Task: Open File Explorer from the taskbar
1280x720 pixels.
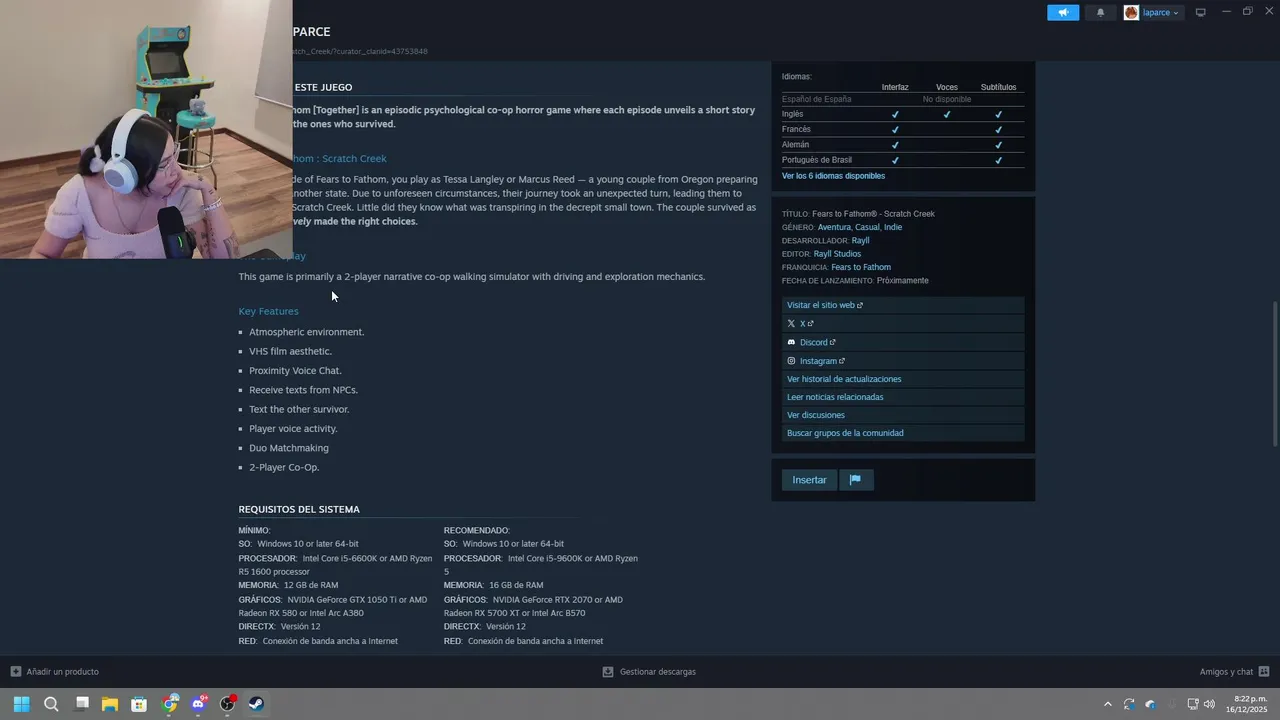Action: pyautogui.click(x=110, y=704)
